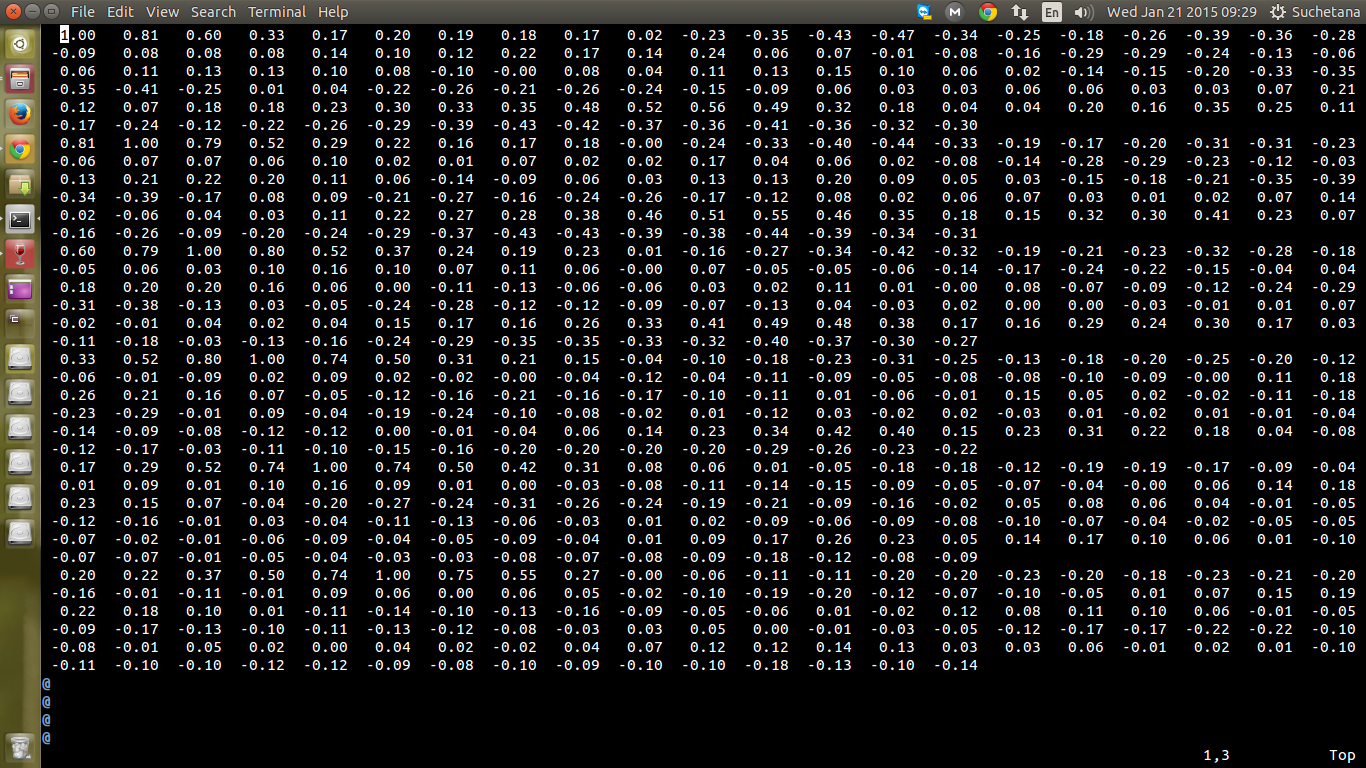This screenshot has width=1366, height=768.
Task: Click the Chrome indicator in system tray
Action: (x=988, y=12)
